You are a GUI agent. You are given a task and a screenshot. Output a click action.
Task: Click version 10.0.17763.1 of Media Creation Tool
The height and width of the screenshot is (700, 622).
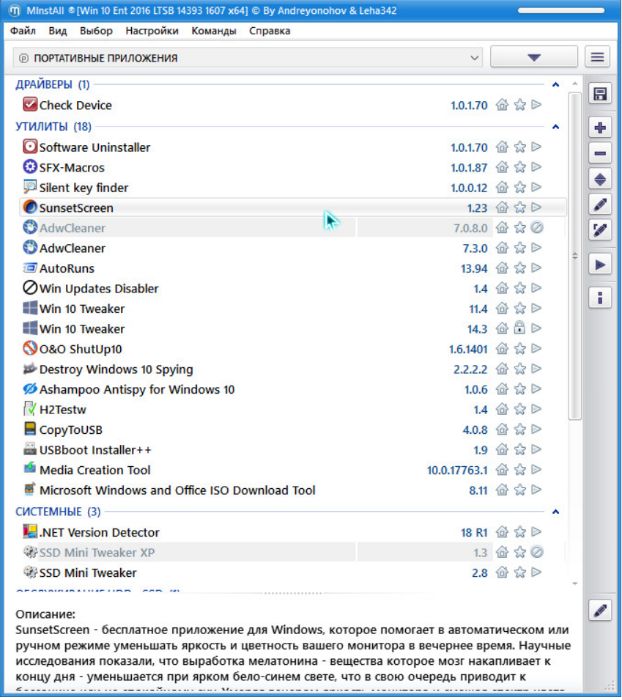[457, 470]
